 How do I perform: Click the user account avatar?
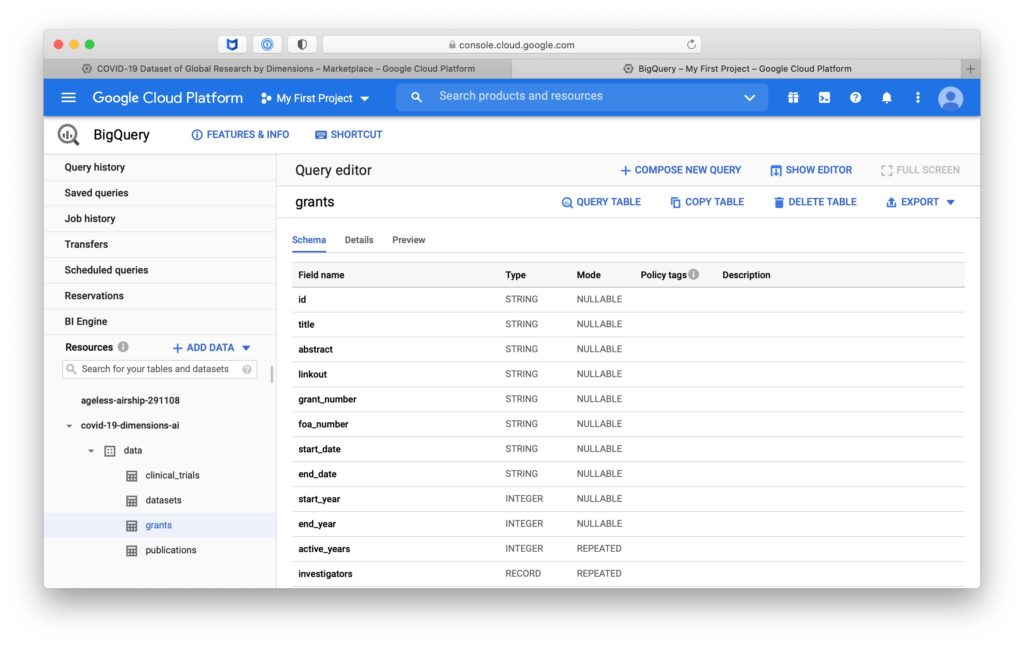[950, 98]
